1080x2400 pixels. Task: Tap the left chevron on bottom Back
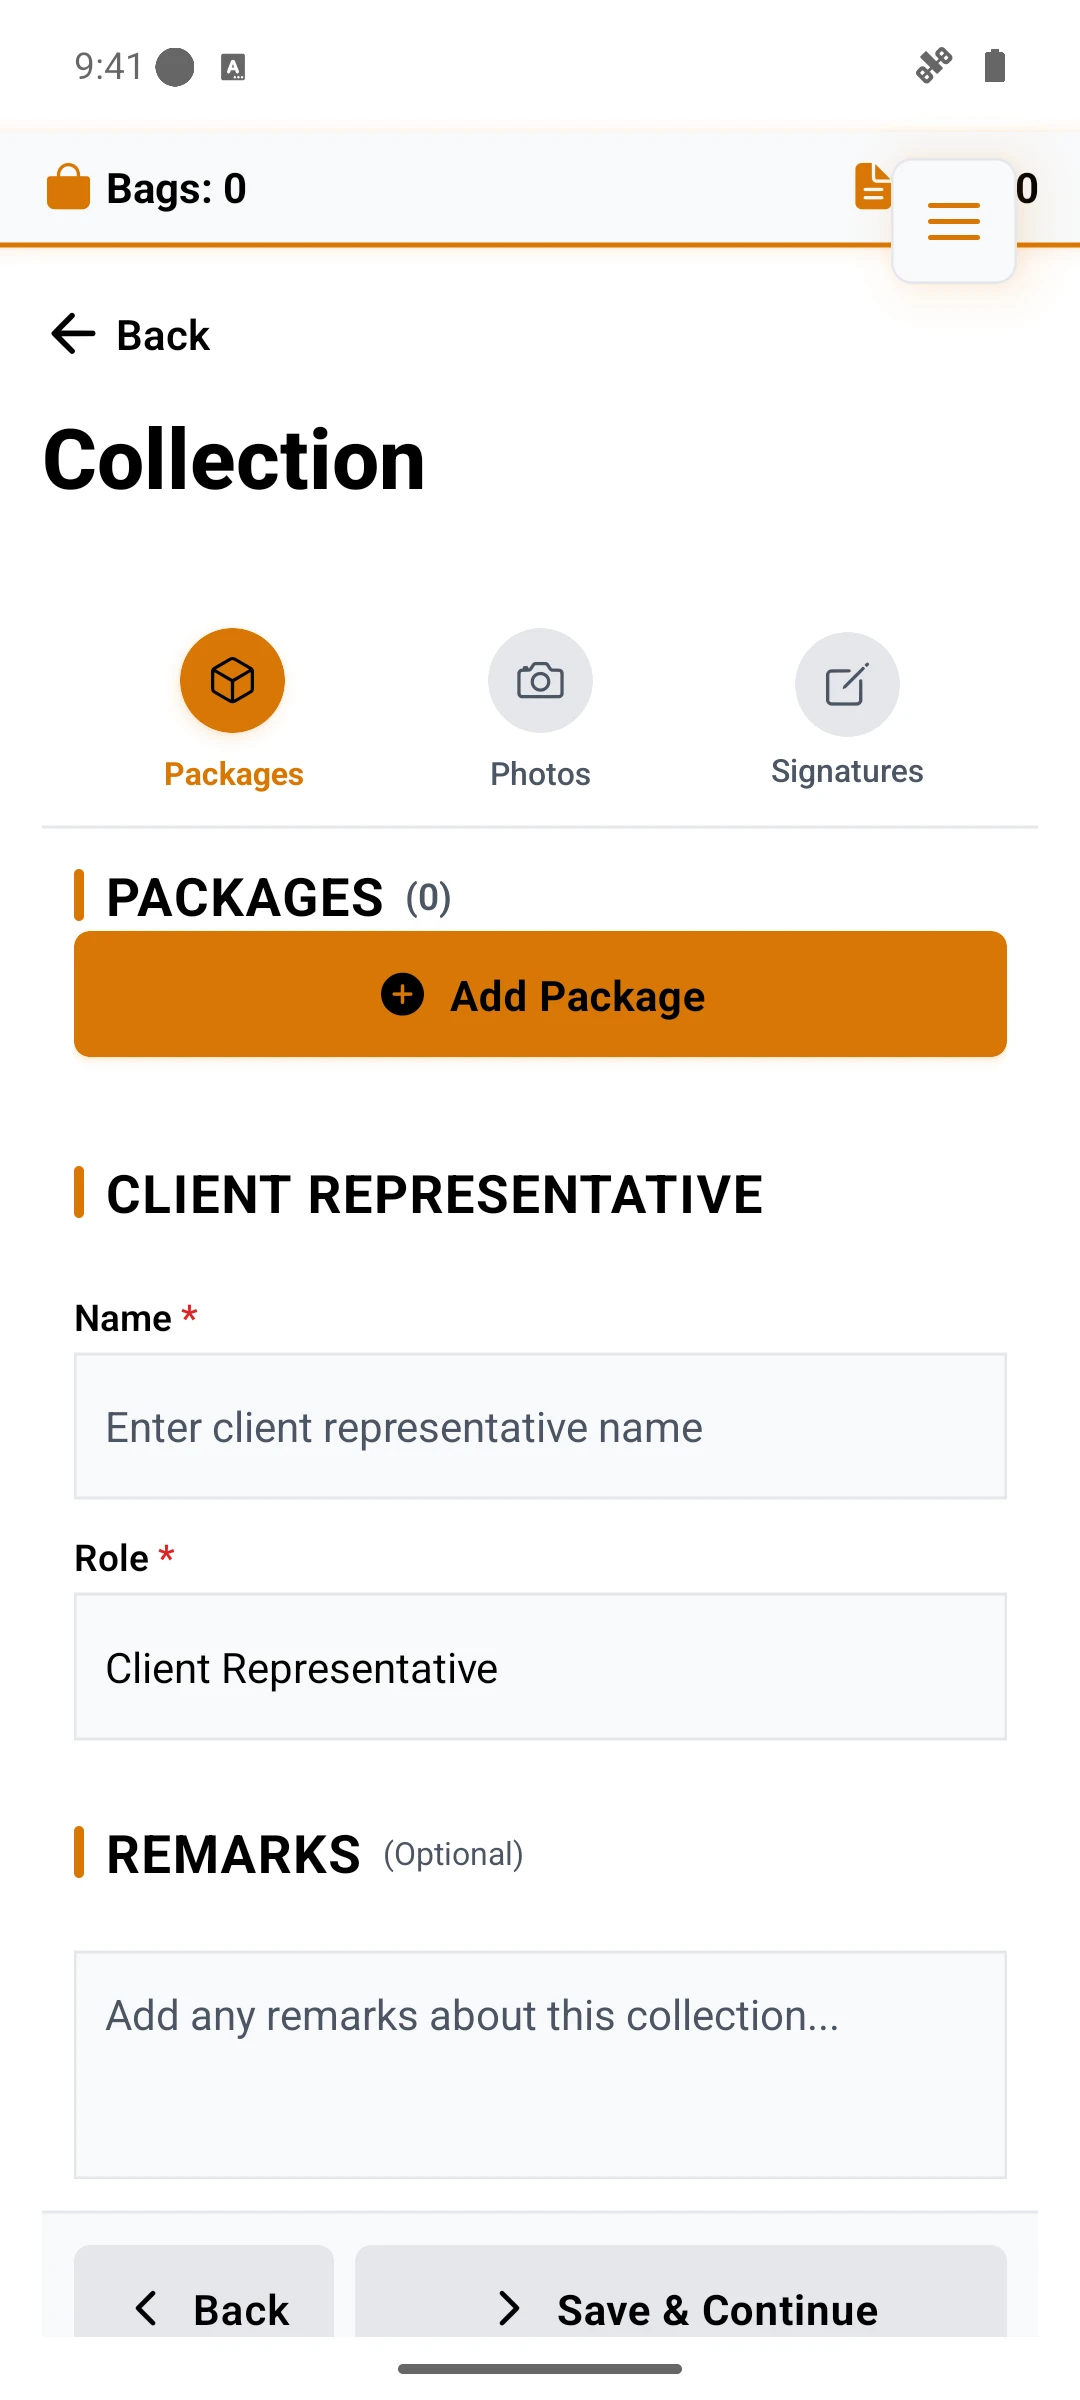[147, 2308]
